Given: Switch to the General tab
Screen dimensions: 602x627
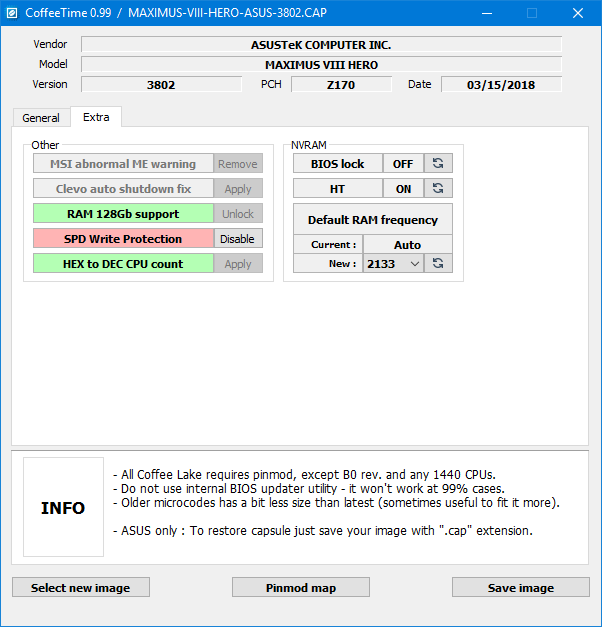Looking at the screenshot, I should [x=41, y=118].
